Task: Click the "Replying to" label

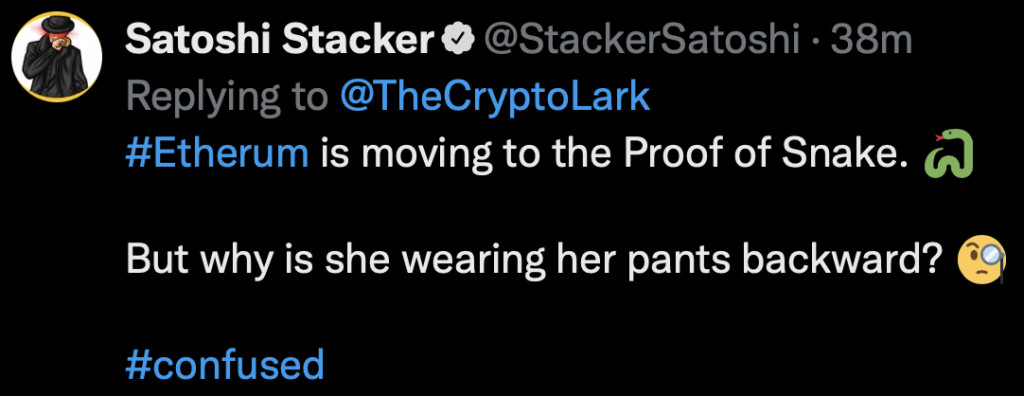Action: point(228,98)
